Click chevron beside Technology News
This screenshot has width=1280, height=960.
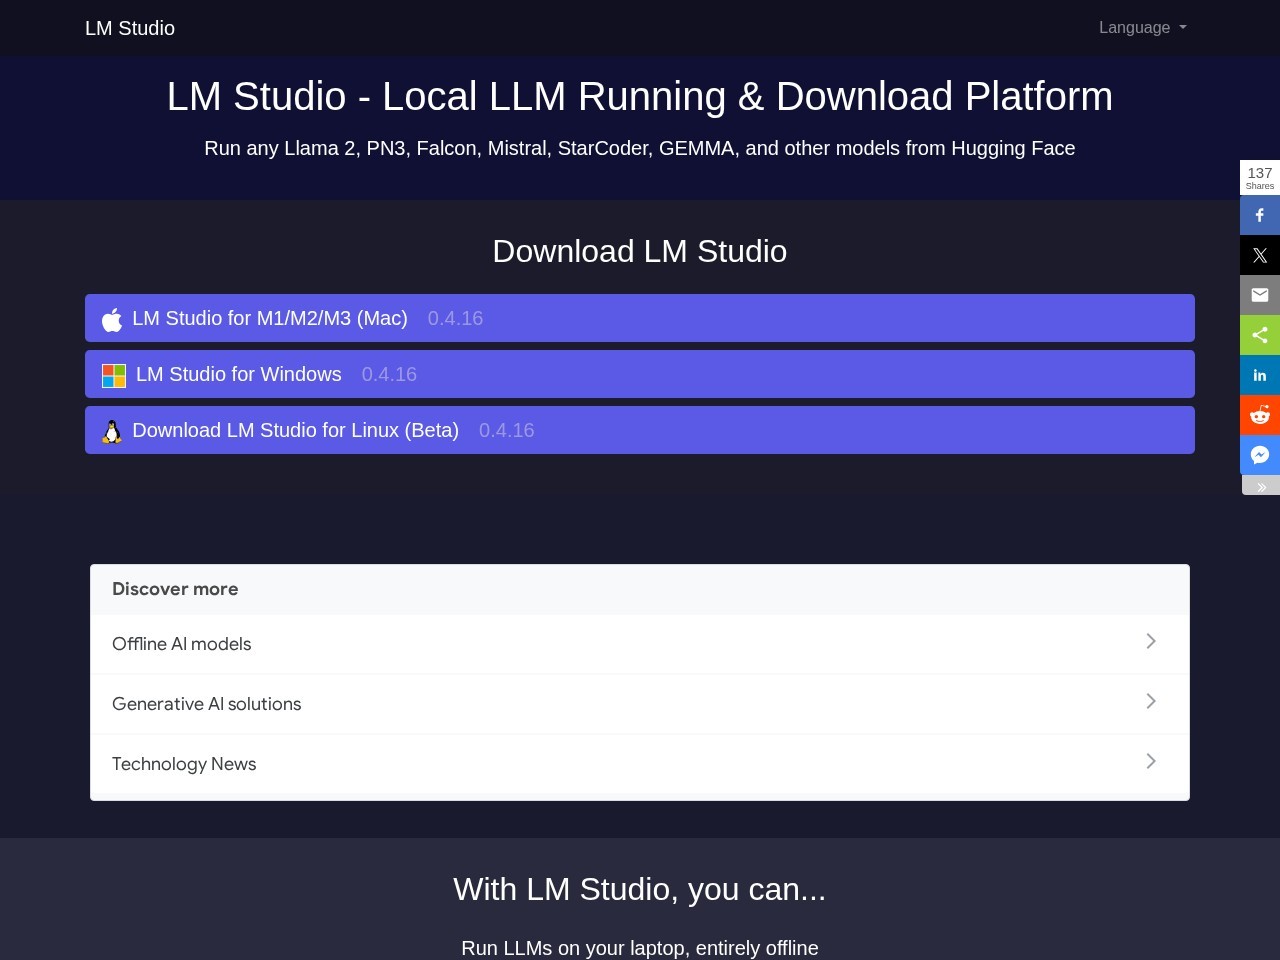pyautogui.click(x=1151, y=761)
